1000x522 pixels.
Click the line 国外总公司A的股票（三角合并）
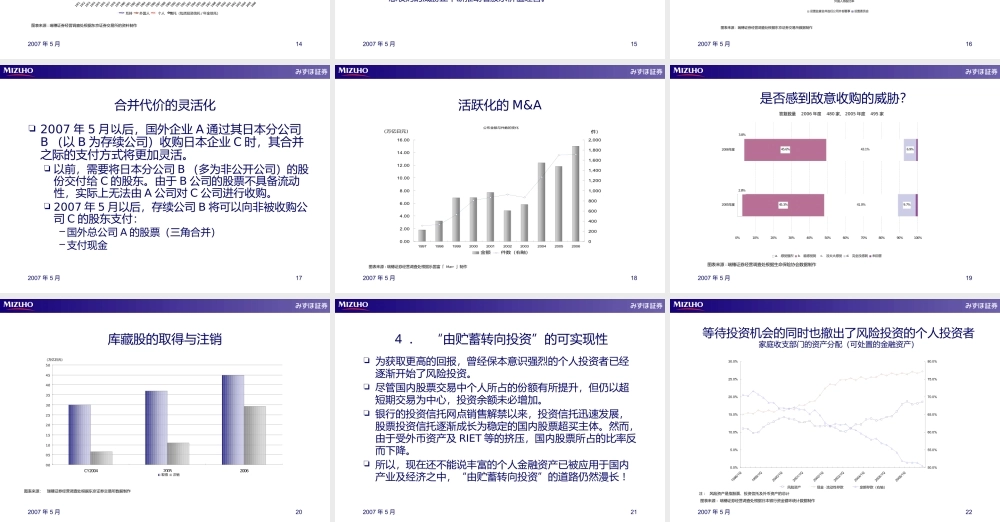click(x=137, y=232)
